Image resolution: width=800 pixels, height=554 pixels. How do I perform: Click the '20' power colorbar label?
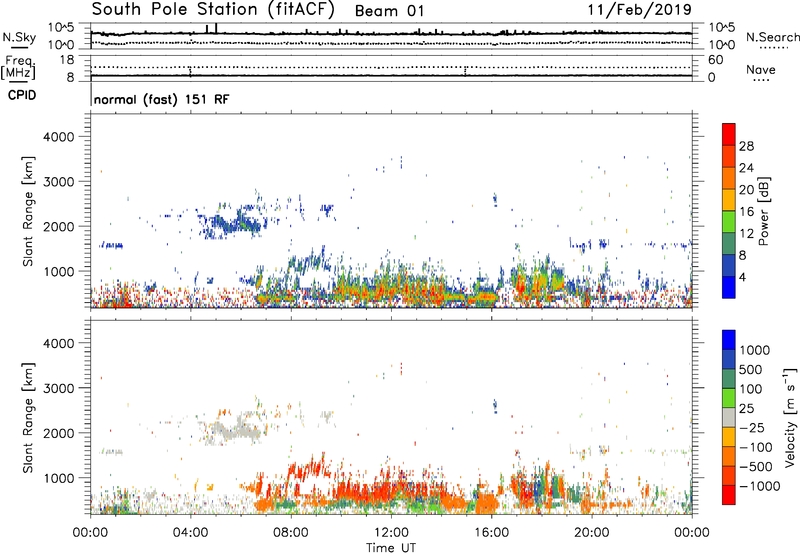(746, 190)
